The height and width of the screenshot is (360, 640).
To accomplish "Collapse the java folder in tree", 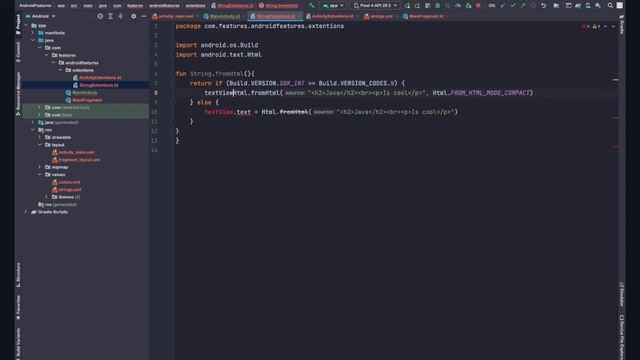I will [x=33, y=40].
